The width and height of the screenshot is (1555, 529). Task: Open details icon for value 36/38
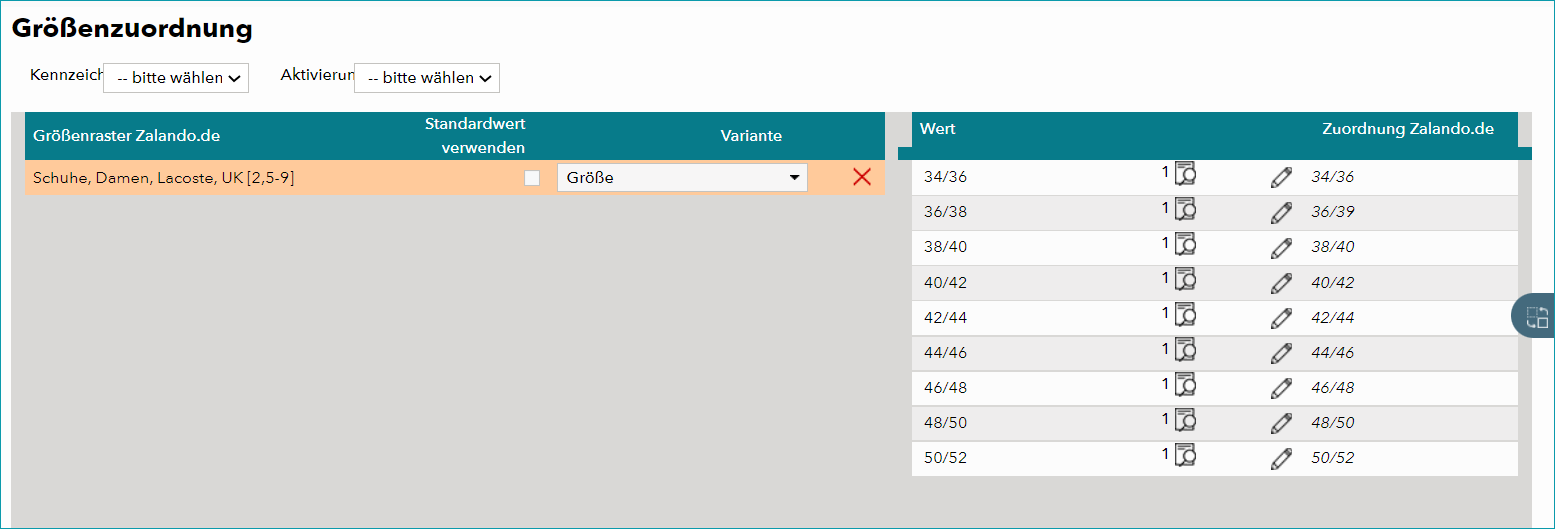[1185, 209]
